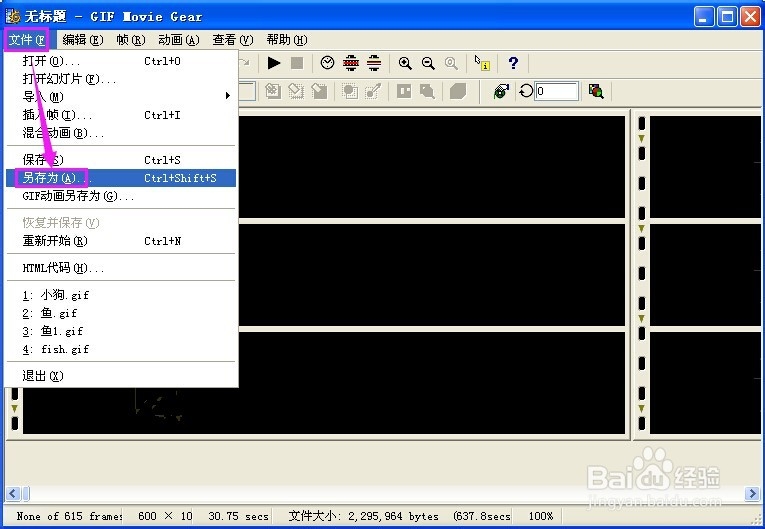Screen dimensions: 765x529
Task: Click the thin red film strip icon
Action: (x=374, y=63)
